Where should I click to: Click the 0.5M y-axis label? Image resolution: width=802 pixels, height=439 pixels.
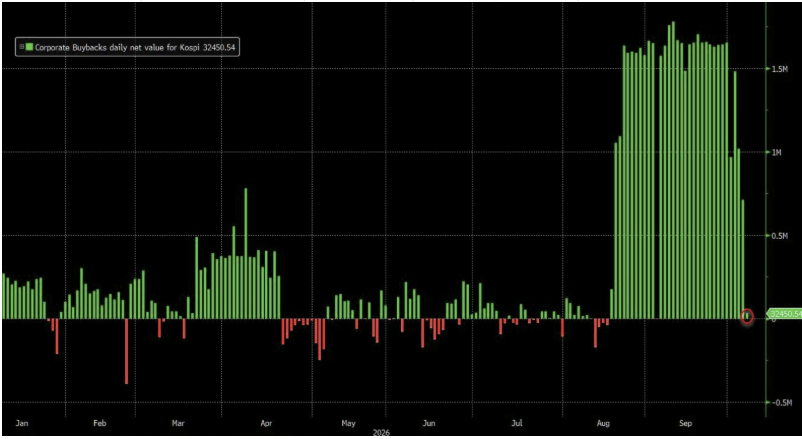[x=779, y=236]
